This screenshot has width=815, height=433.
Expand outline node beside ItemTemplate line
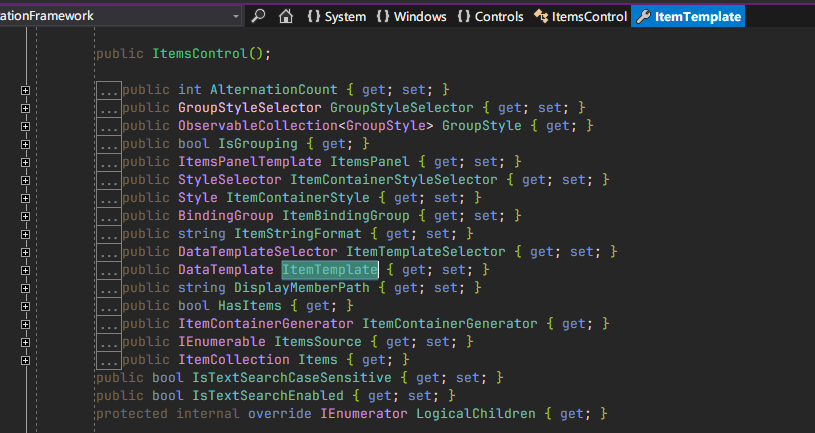[x=25, y=270]
